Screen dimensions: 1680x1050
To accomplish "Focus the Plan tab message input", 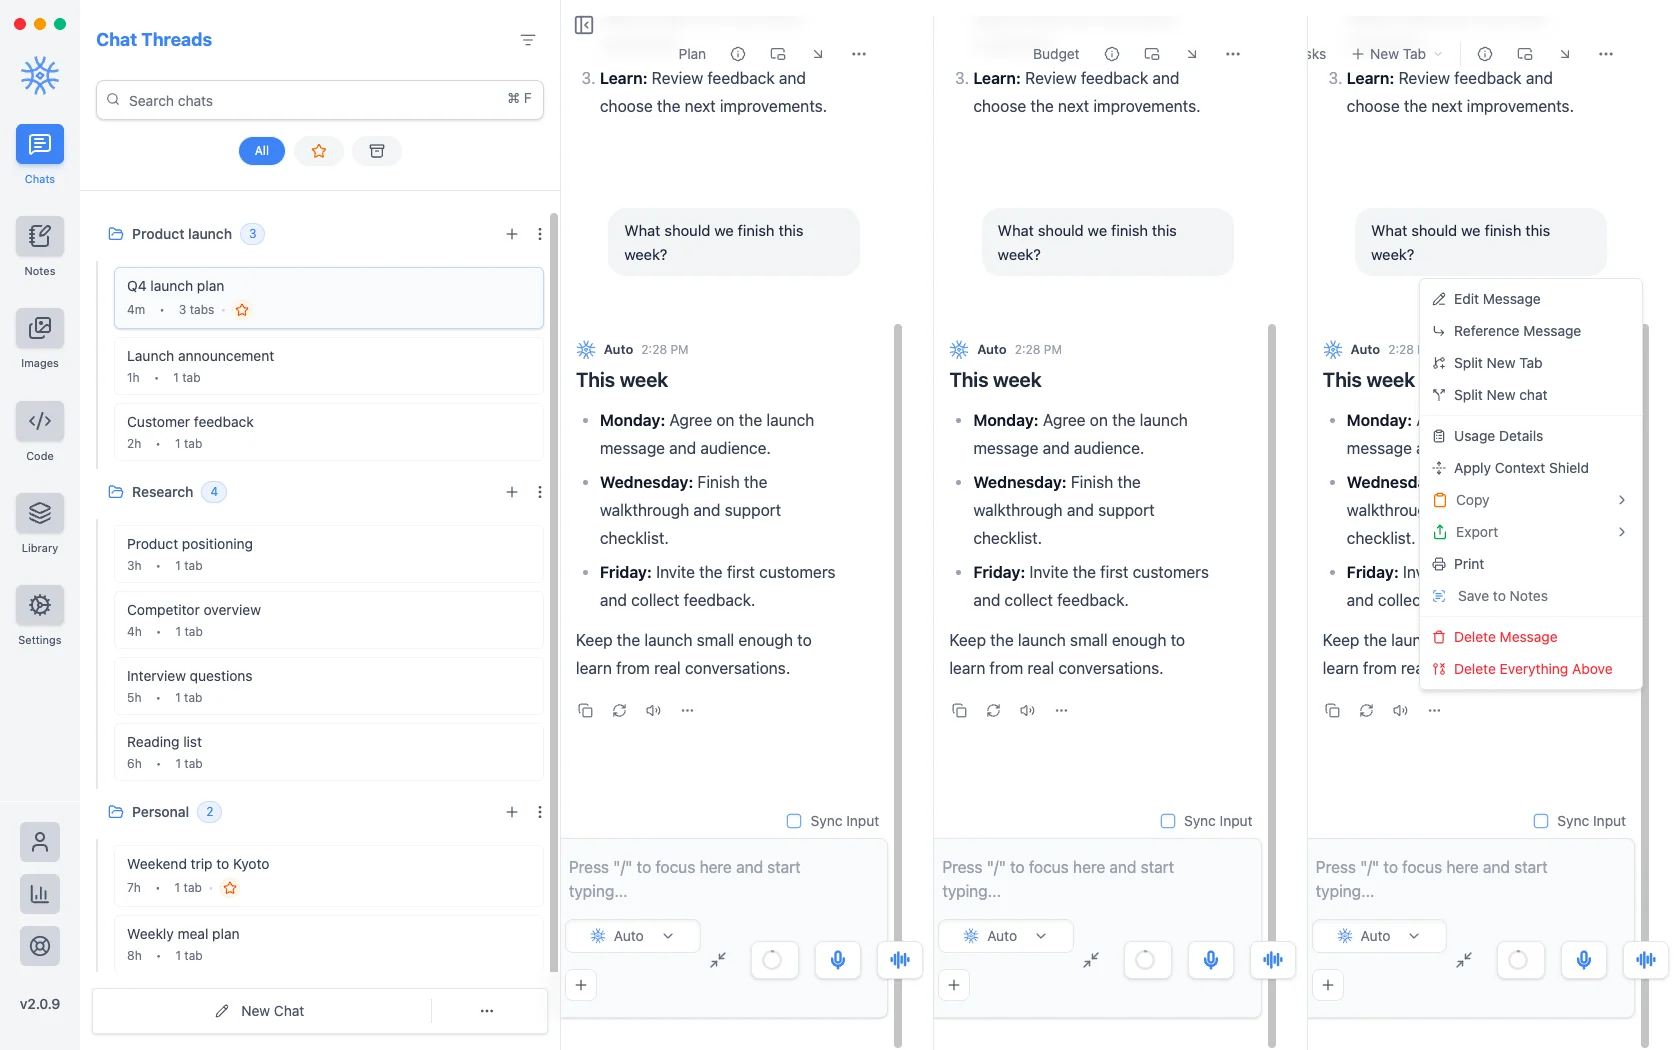I will pyautogui.click(x=724, y=879).
